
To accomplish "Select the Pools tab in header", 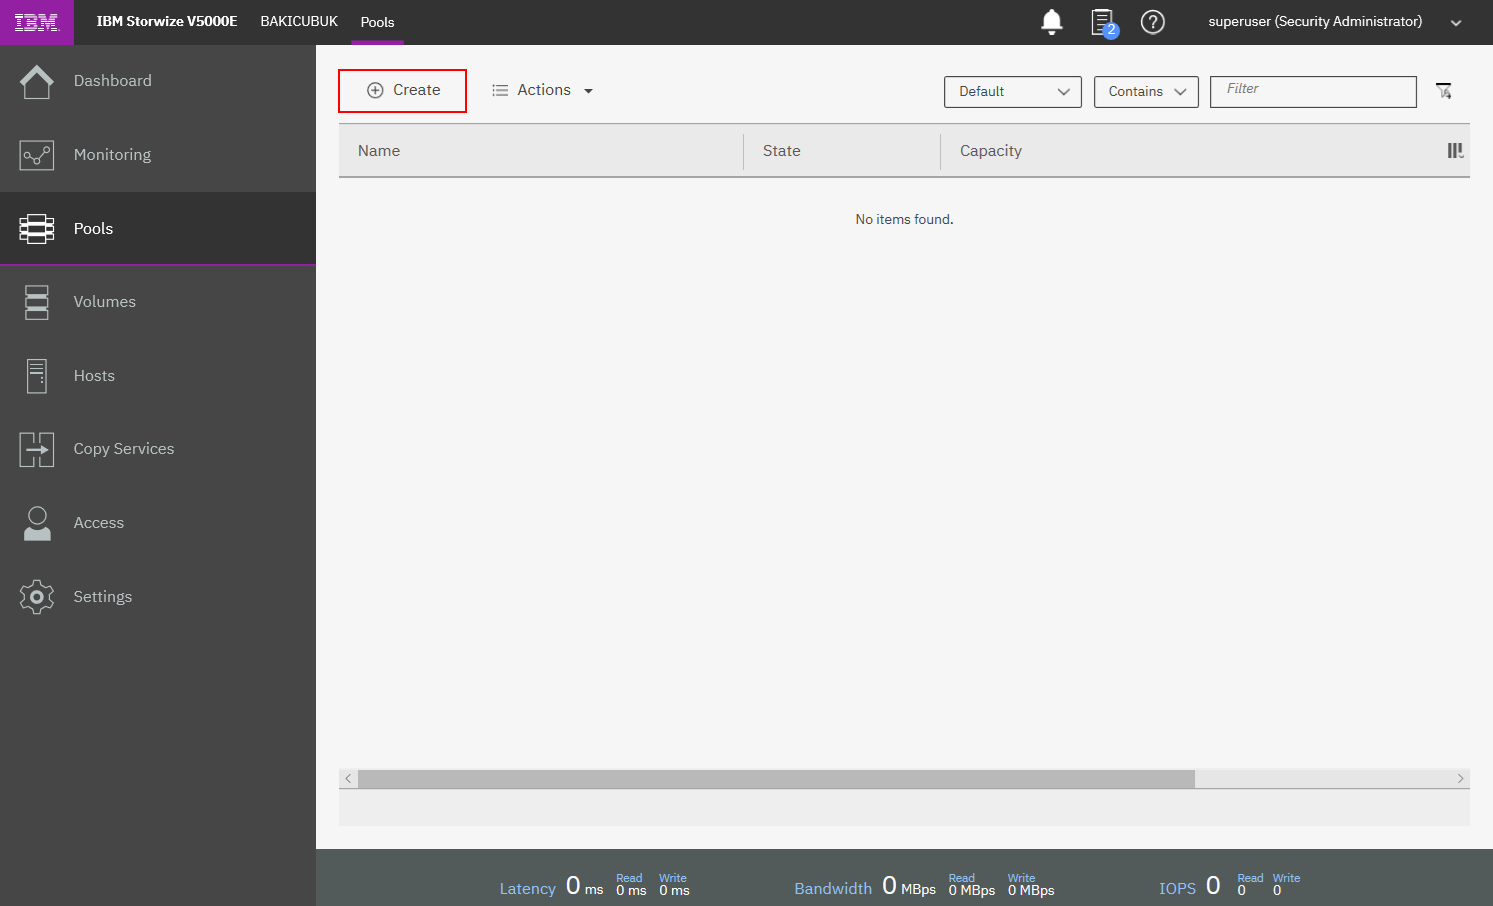I will pyautogui.click(x=377, y=22).
